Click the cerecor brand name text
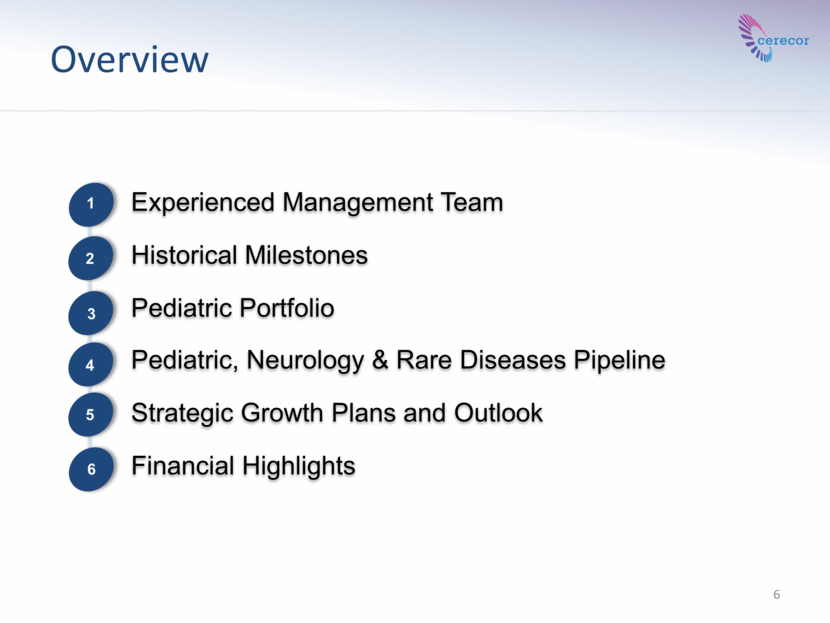This screenshot has width=830, height=623. [783, 41]
